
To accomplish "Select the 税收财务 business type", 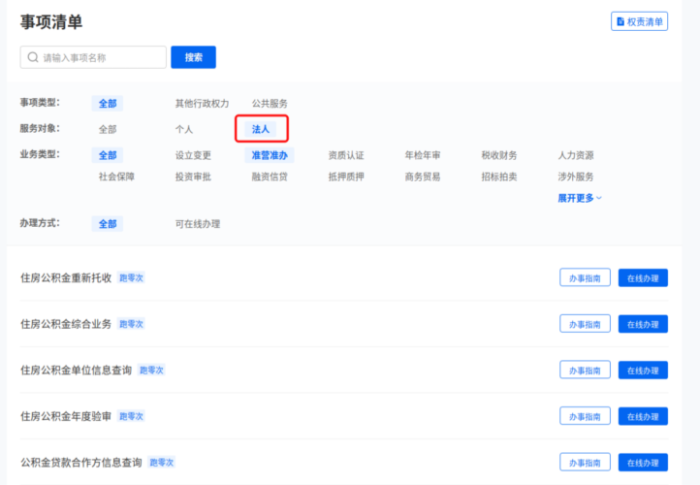I will (x=499, y=155).
